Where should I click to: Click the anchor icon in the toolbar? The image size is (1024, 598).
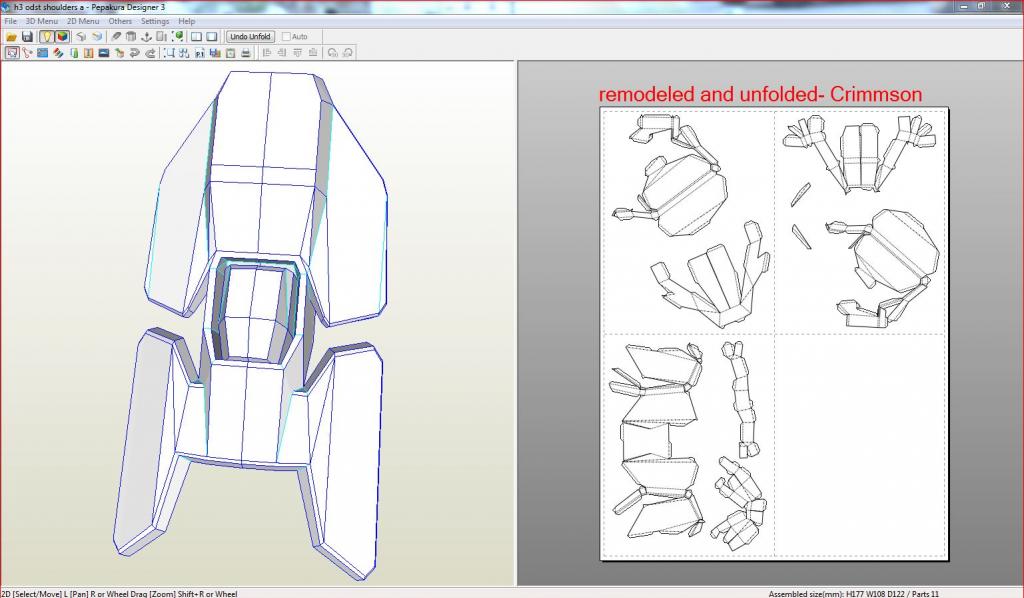(x=145, y=37)
